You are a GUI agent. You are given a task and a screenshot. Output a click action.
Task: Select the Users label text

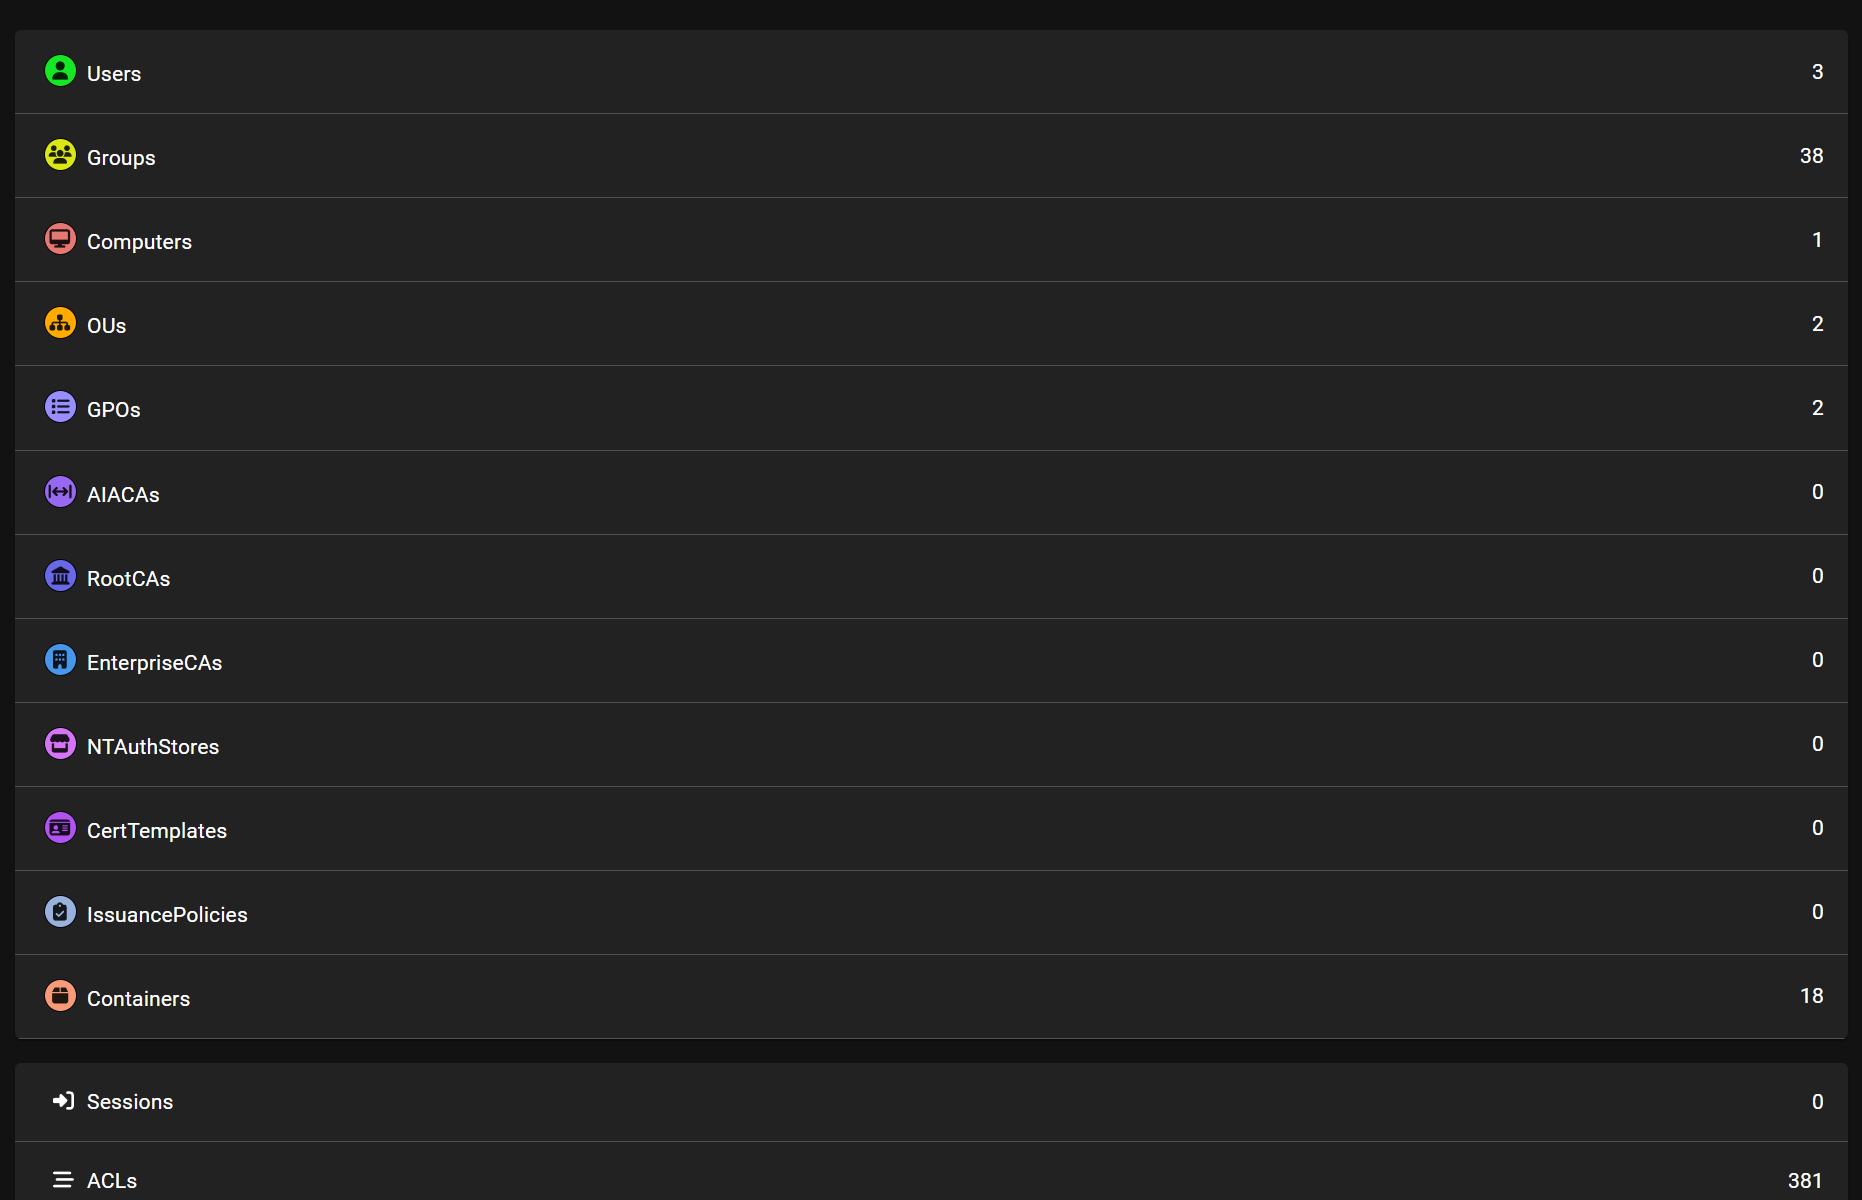pyautogui.click(x=114, y=74)
